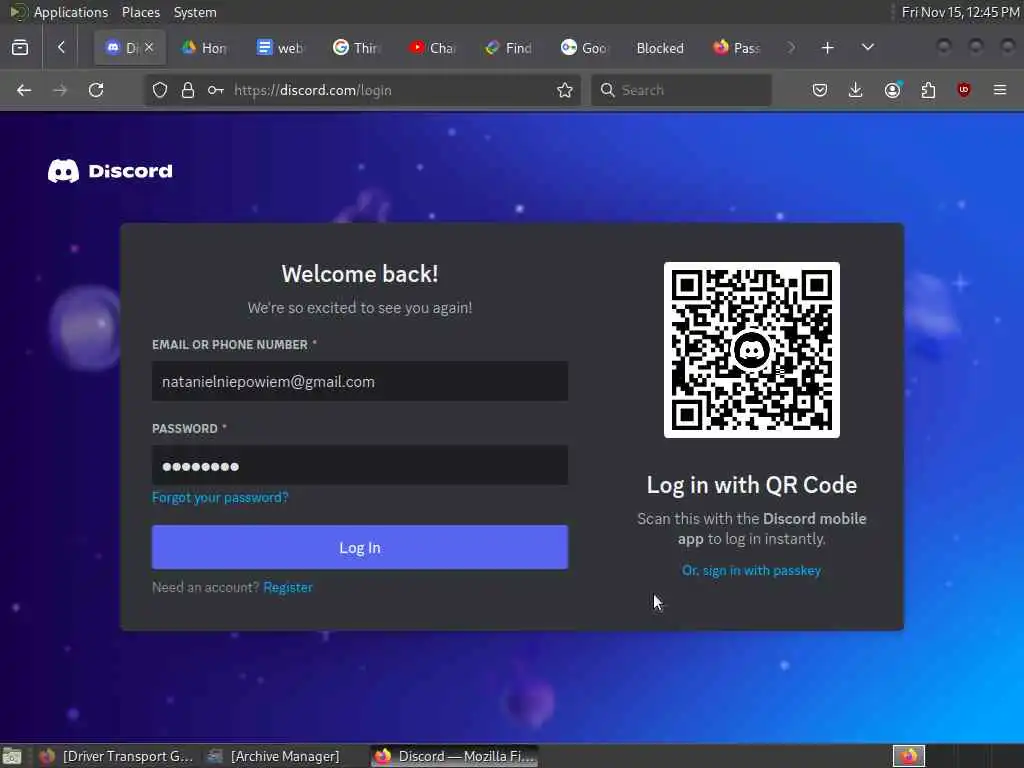Reload the Discord login page
The height and width of the screenshot is (768, 1024).
pos(96,90)
